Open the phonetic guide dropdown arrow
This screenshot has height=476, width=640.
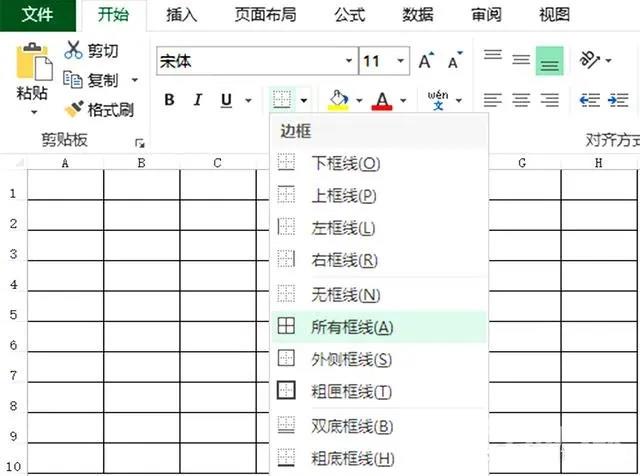point(459,100)
